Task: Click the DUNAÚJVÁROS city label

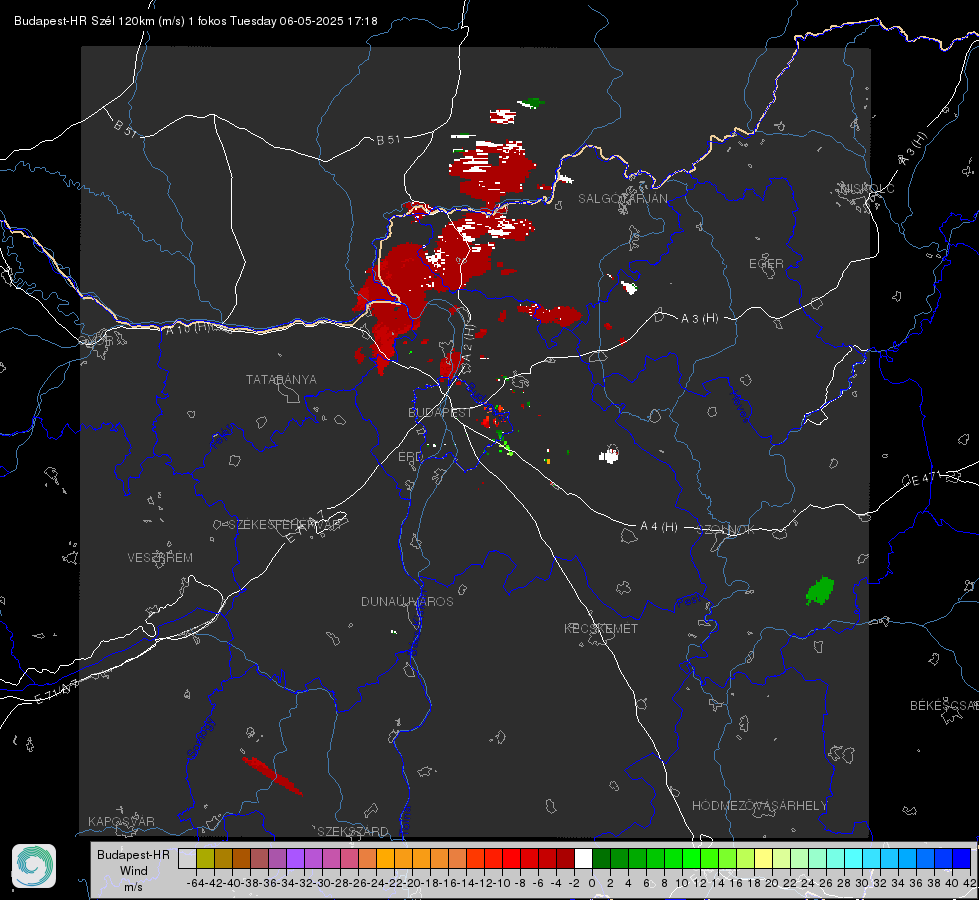Action: [x=407, y=601]
